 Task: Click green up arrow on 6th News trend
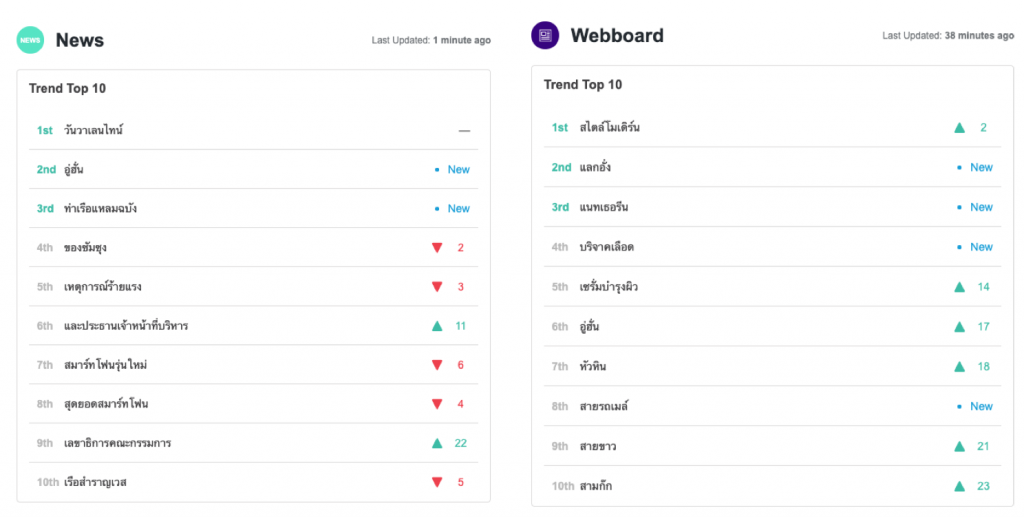[437, 326]
